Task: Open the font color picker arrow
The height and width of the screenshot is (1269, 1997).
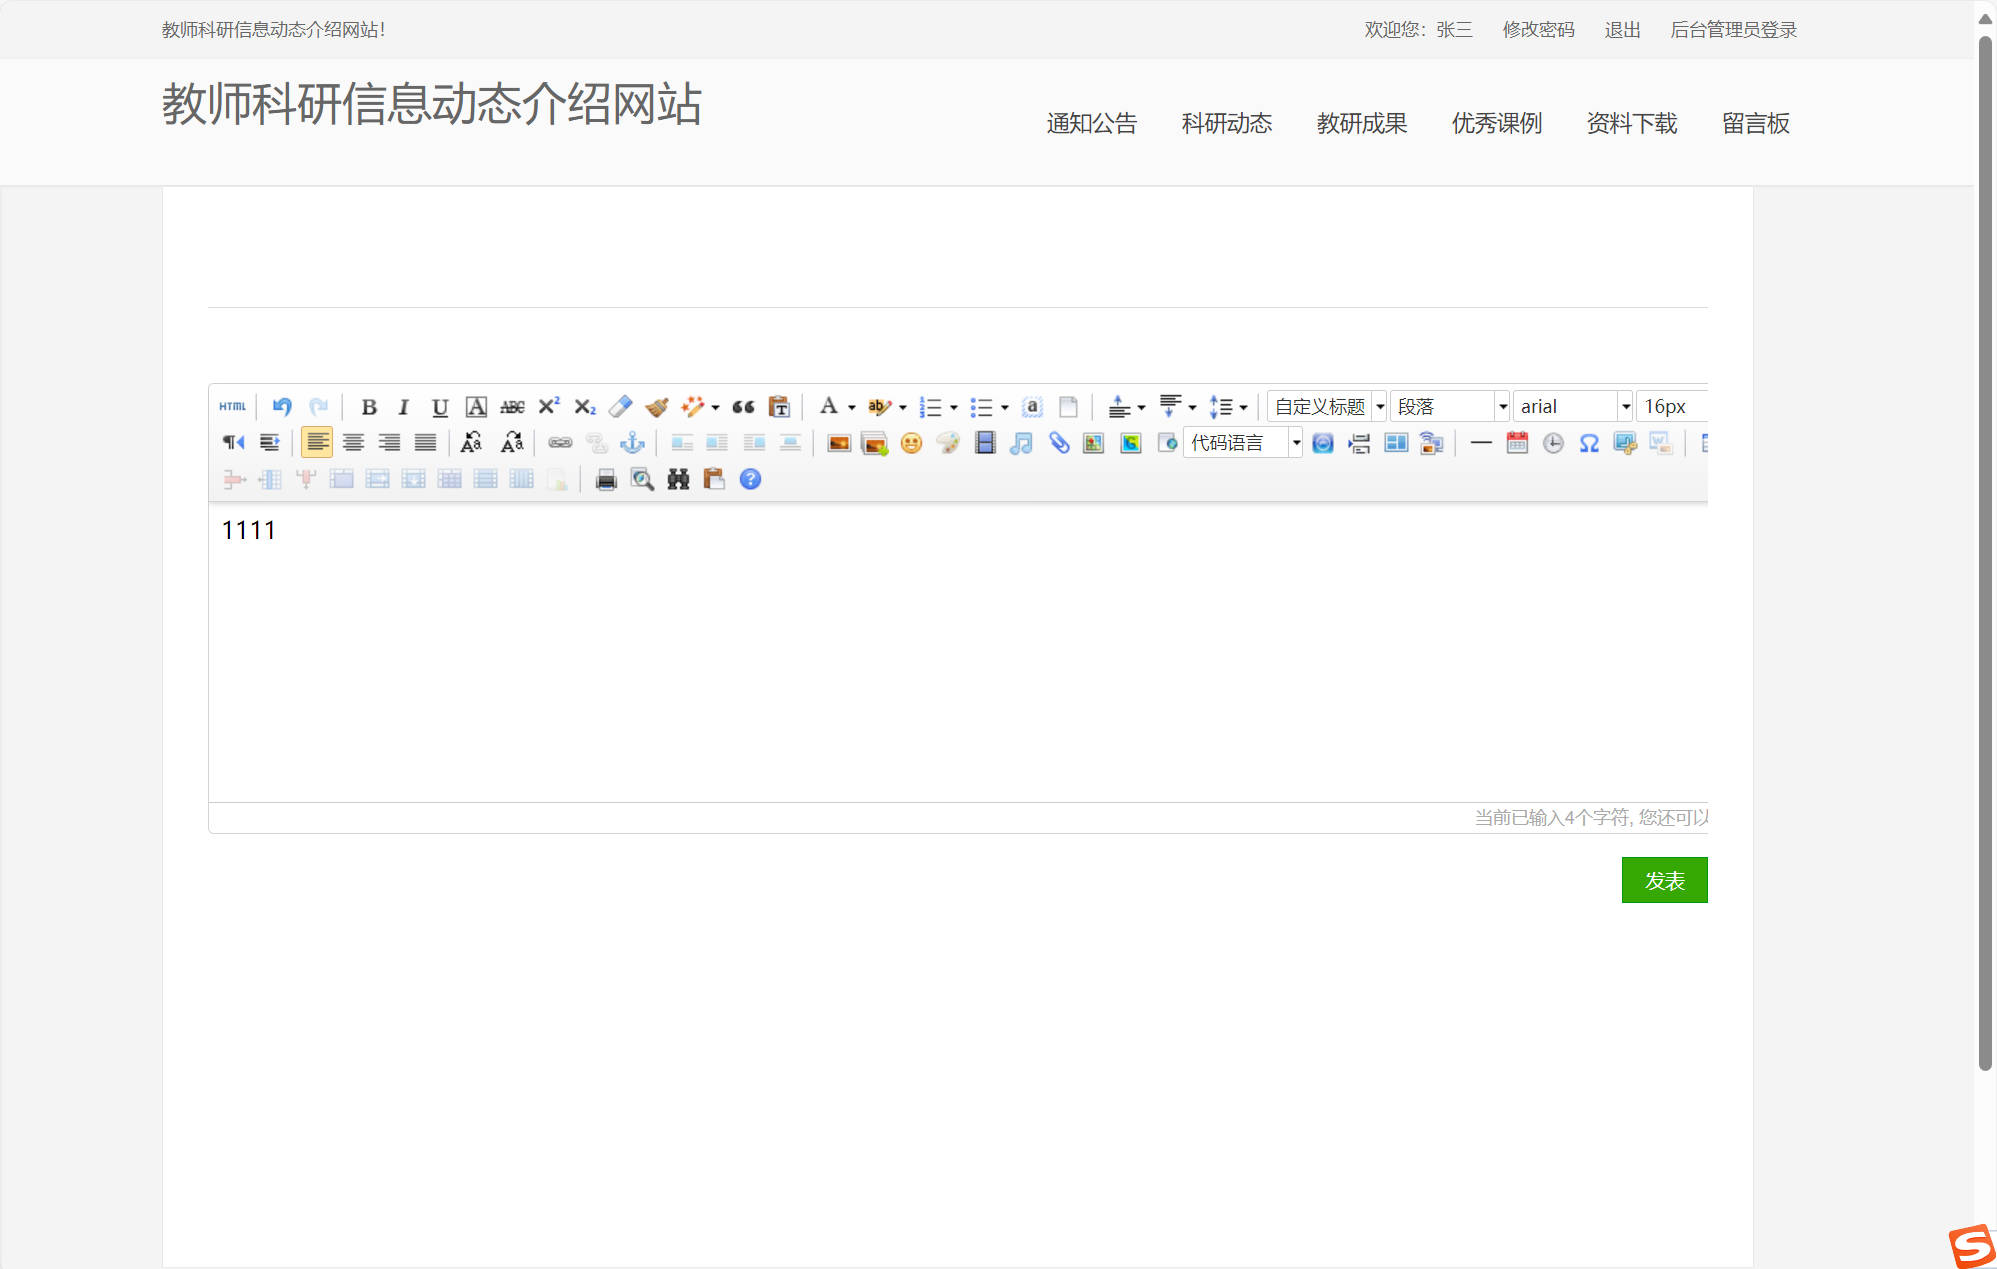Action: (x=851, y=406)
